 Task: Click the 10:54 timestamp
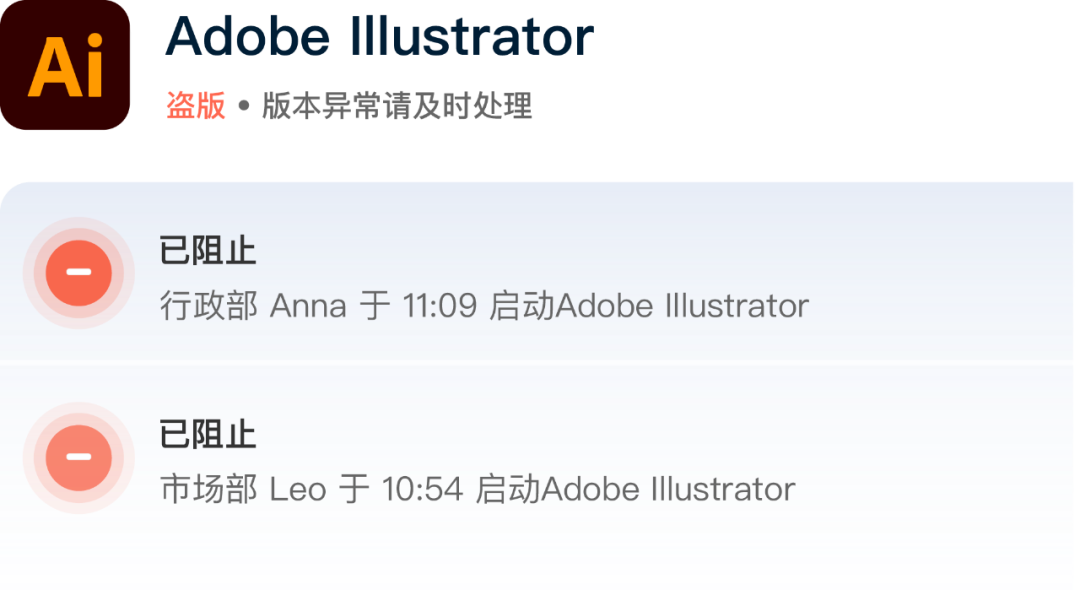(423, 490)
